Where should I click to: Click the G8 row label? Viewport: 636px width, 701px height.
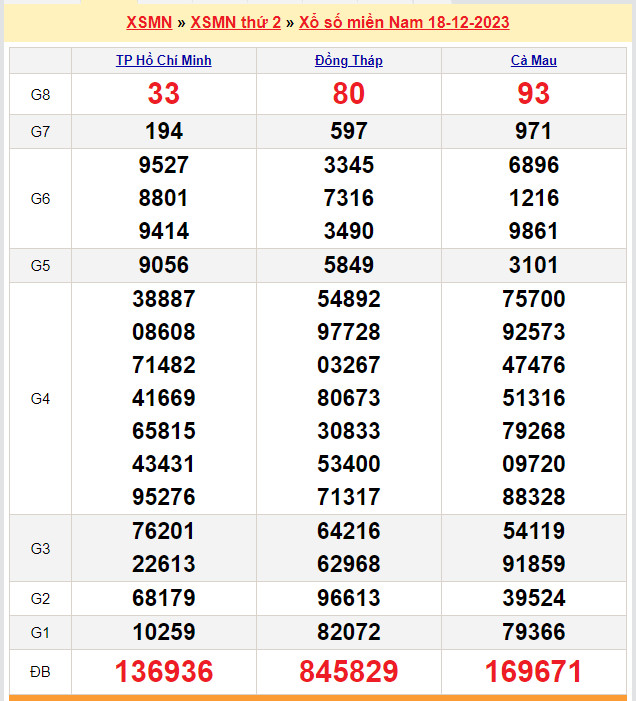click(40, 94)
